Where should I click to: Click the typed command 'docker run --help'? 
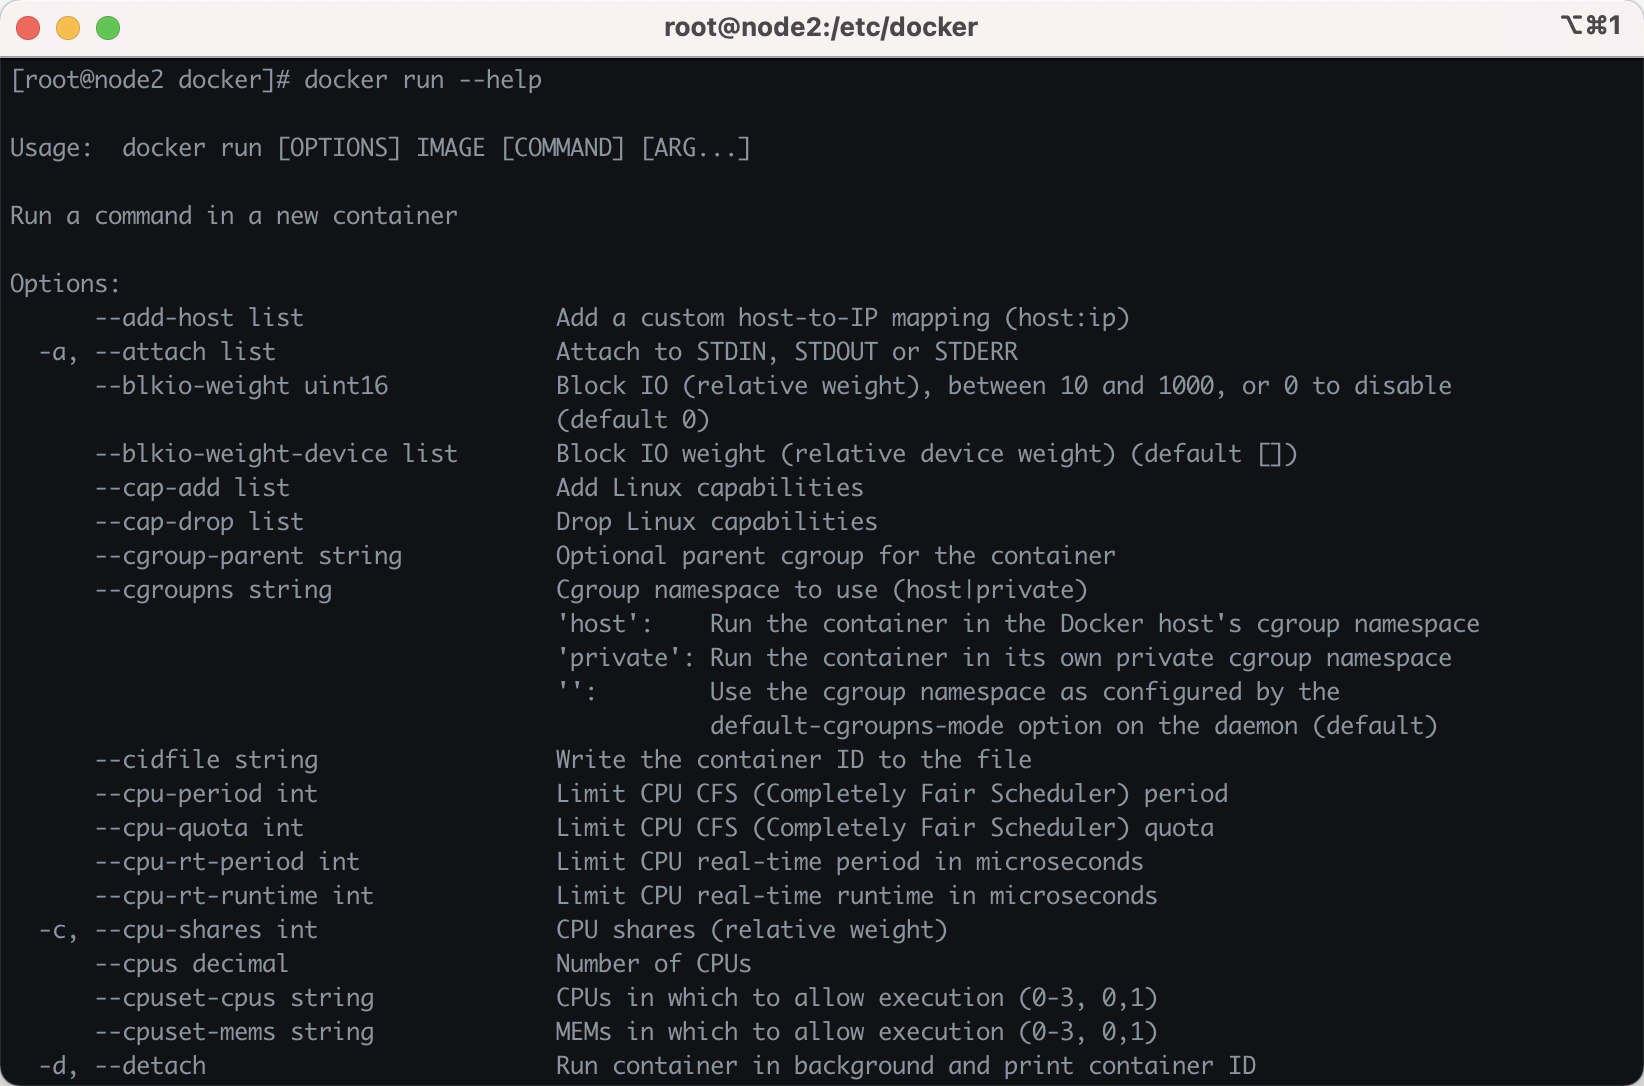point(422,80)
